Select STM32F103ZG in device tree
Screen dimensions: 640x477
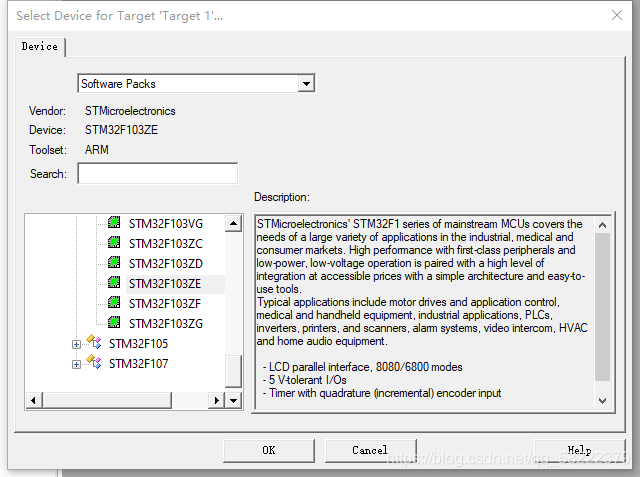point(166,324)
